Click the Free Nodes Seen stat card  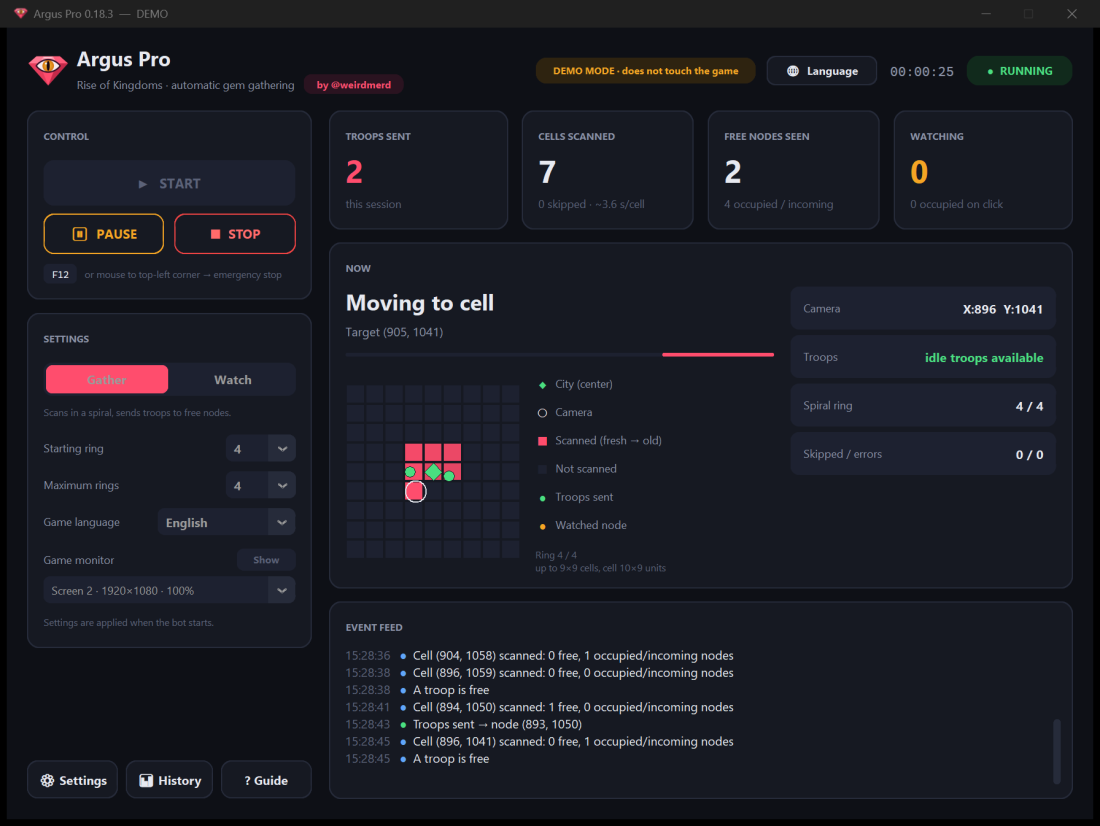pos(793,170)
